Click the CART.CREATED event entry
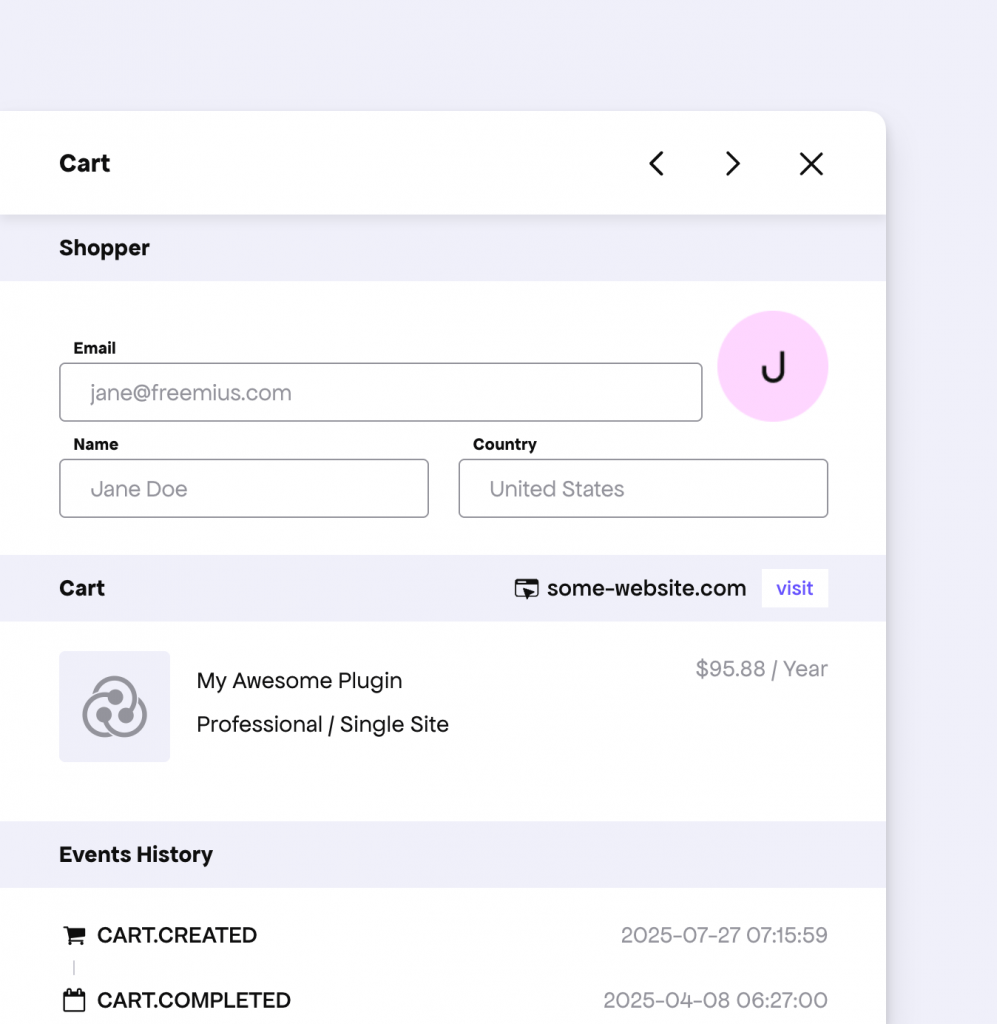 coord(176,934)
